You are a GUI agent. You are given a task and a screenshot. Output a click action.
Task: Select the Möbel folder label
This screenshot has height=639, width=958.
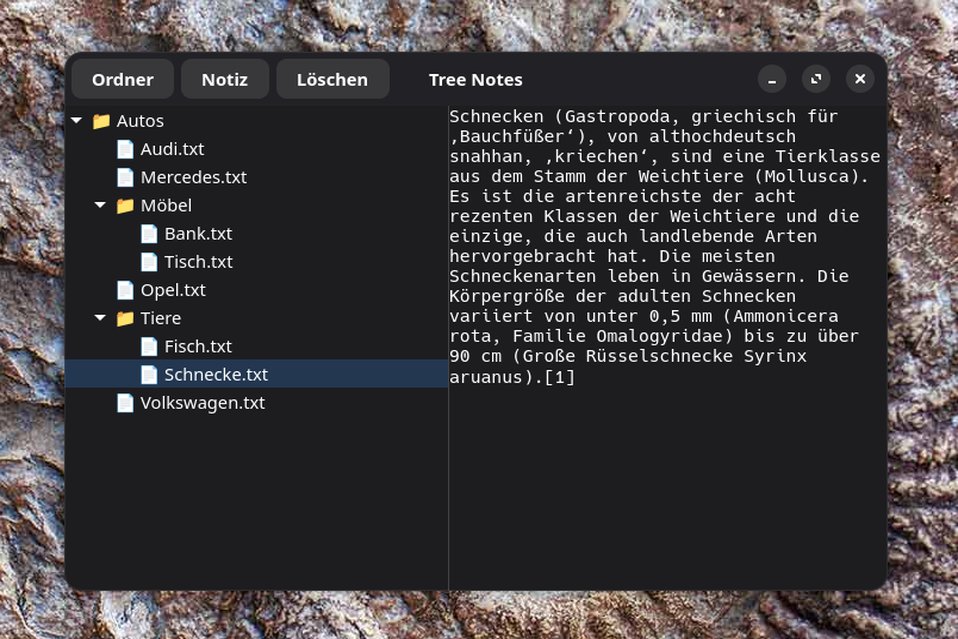(x=166, y=205)
